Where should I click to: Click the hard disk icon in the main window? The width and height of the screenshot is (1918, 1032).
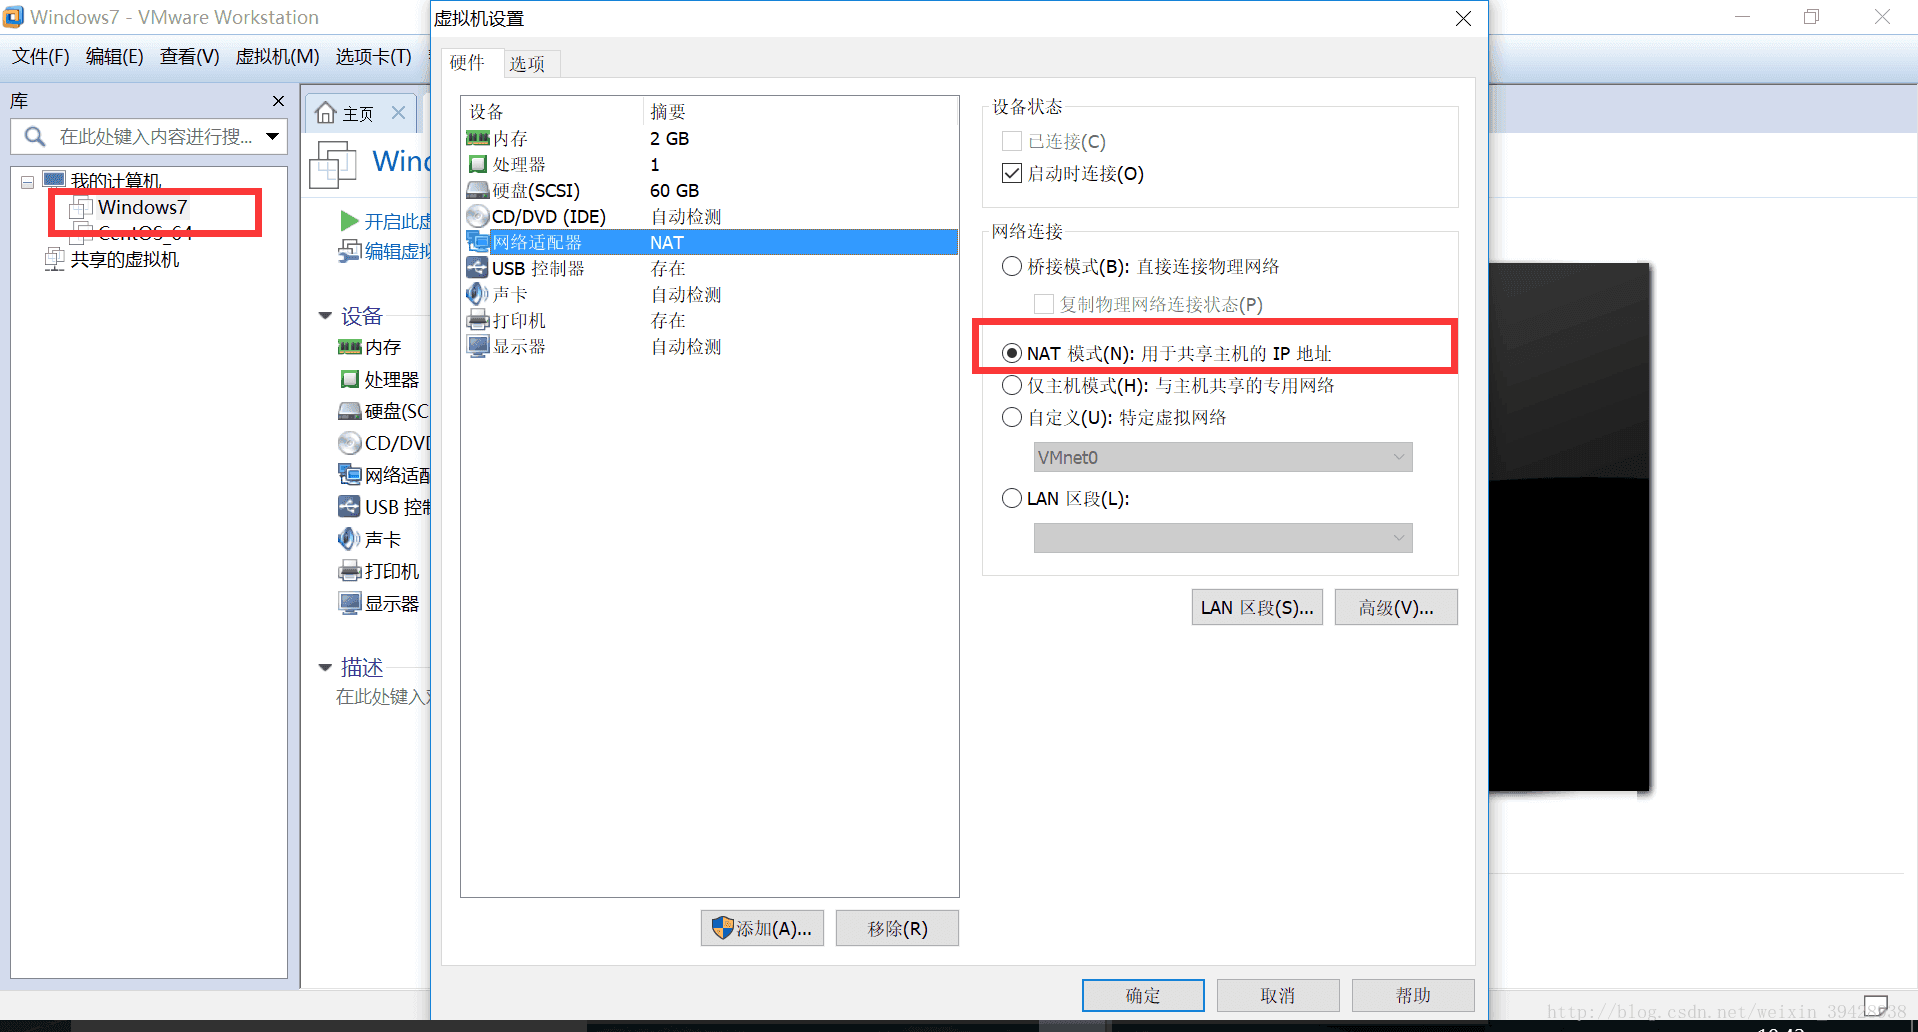pyautogui.click(x=349, y=411)
